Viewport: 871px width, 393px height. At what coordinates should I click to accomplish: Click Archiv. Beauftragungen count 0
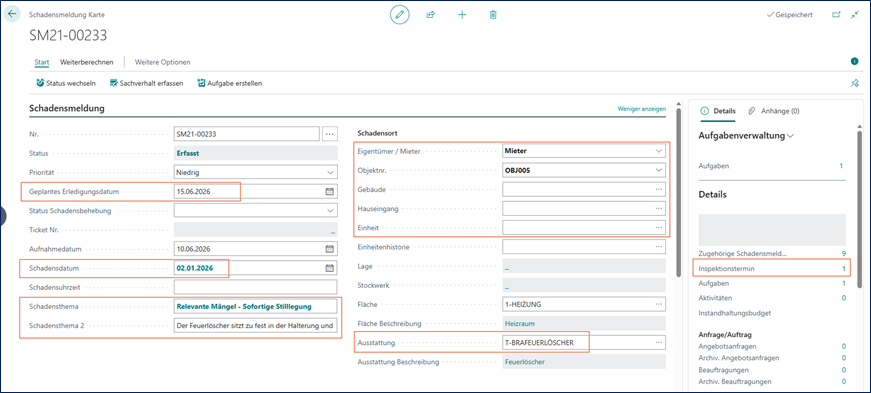844,381
